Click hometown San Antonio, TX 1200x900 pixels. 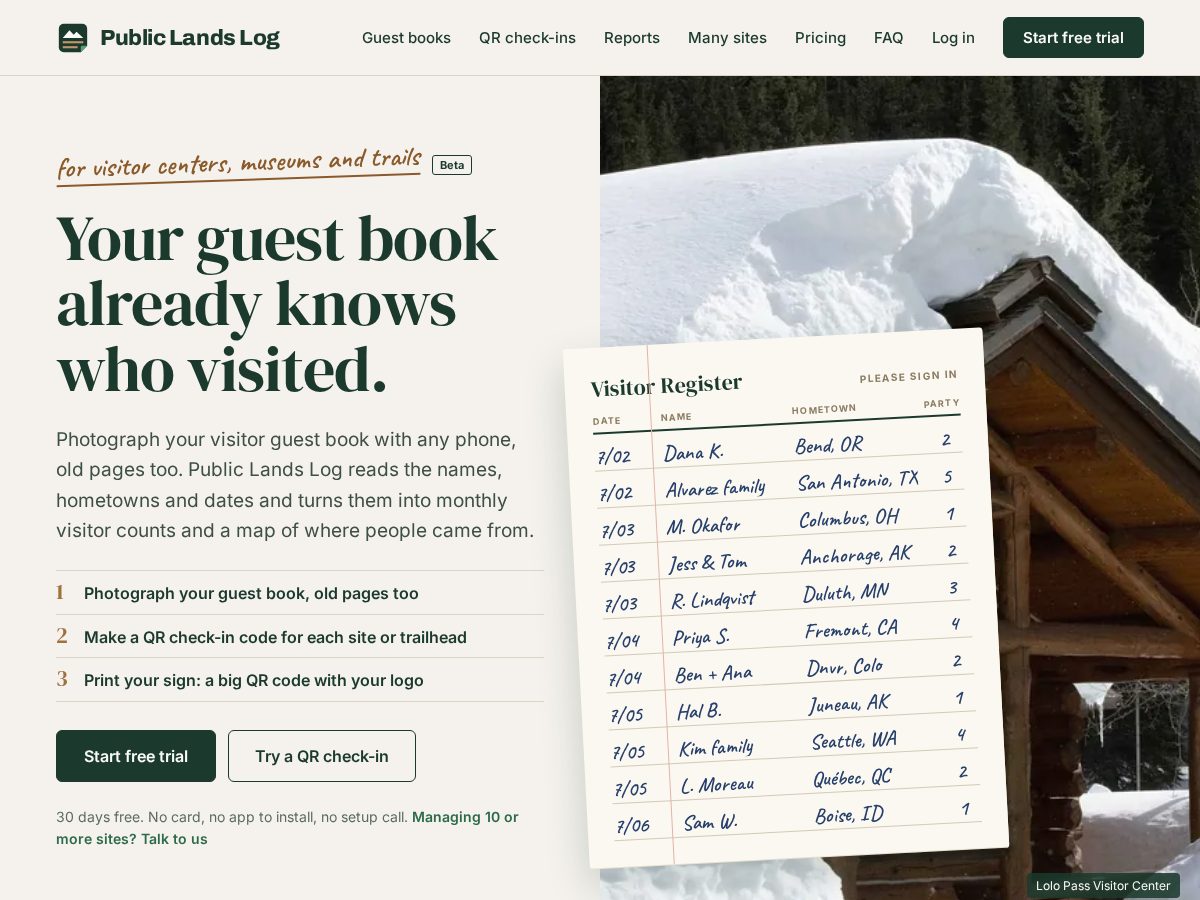tap(858, 481)
